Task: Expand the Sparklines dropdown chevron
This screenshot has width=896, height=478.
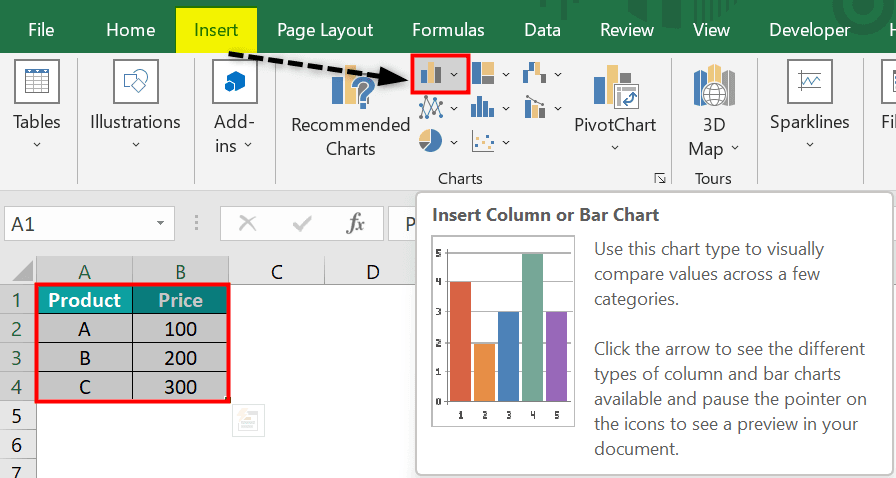Action: point(810,145)
